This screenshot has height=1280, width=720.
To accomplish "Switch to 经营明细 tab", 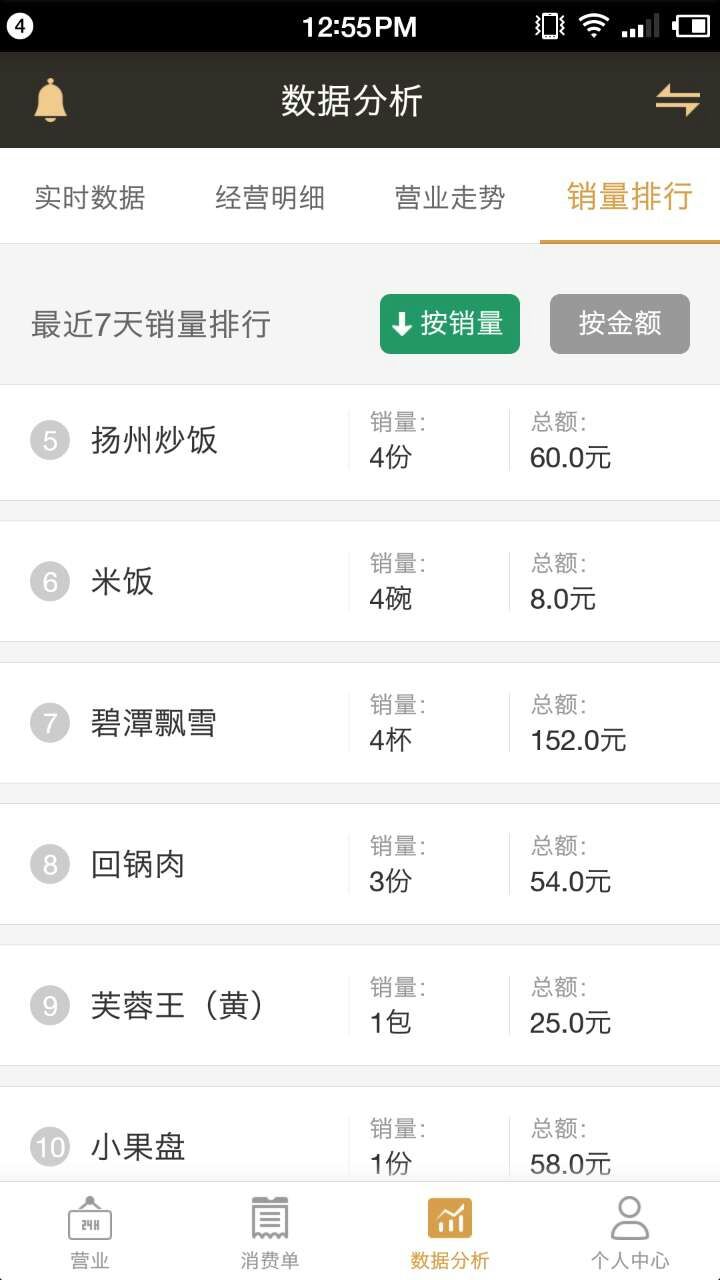I will click(270, 197).
